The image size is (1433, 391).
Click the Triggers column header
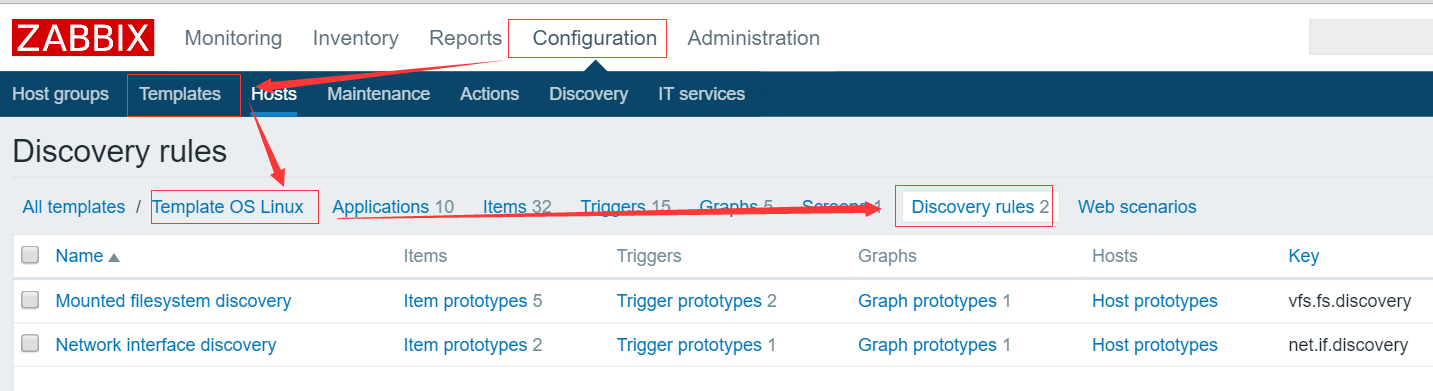tap(649, 256)
